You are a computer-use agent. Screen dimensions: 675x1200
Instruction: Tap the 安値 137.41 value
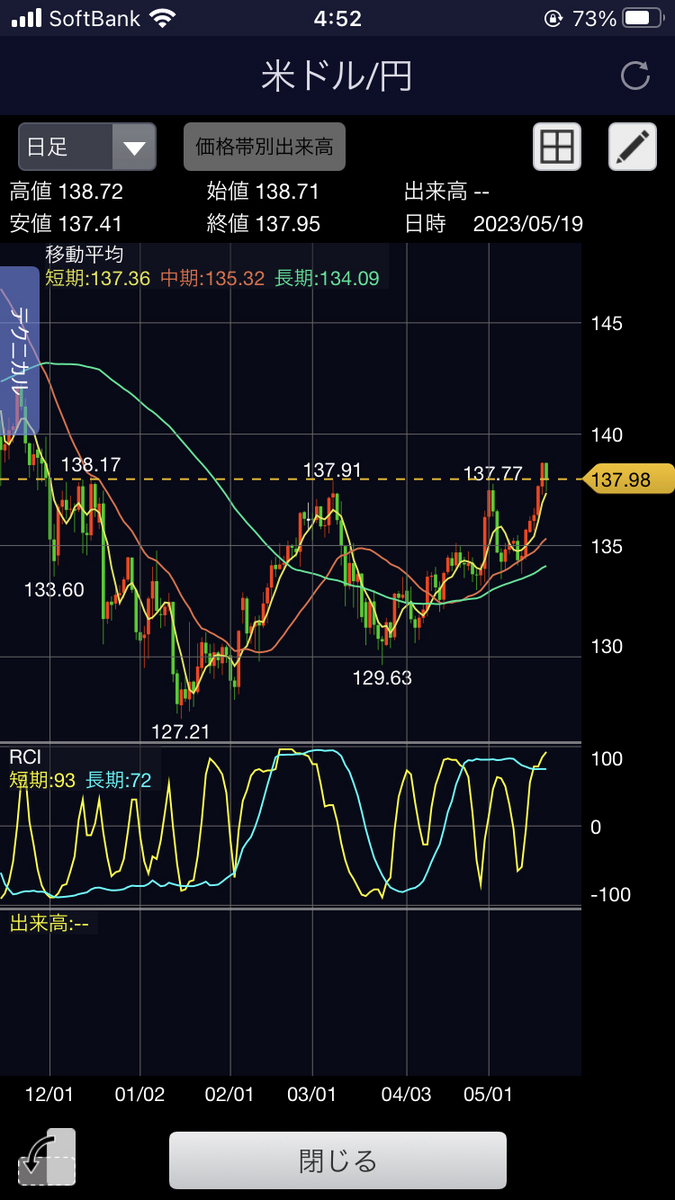66,224
